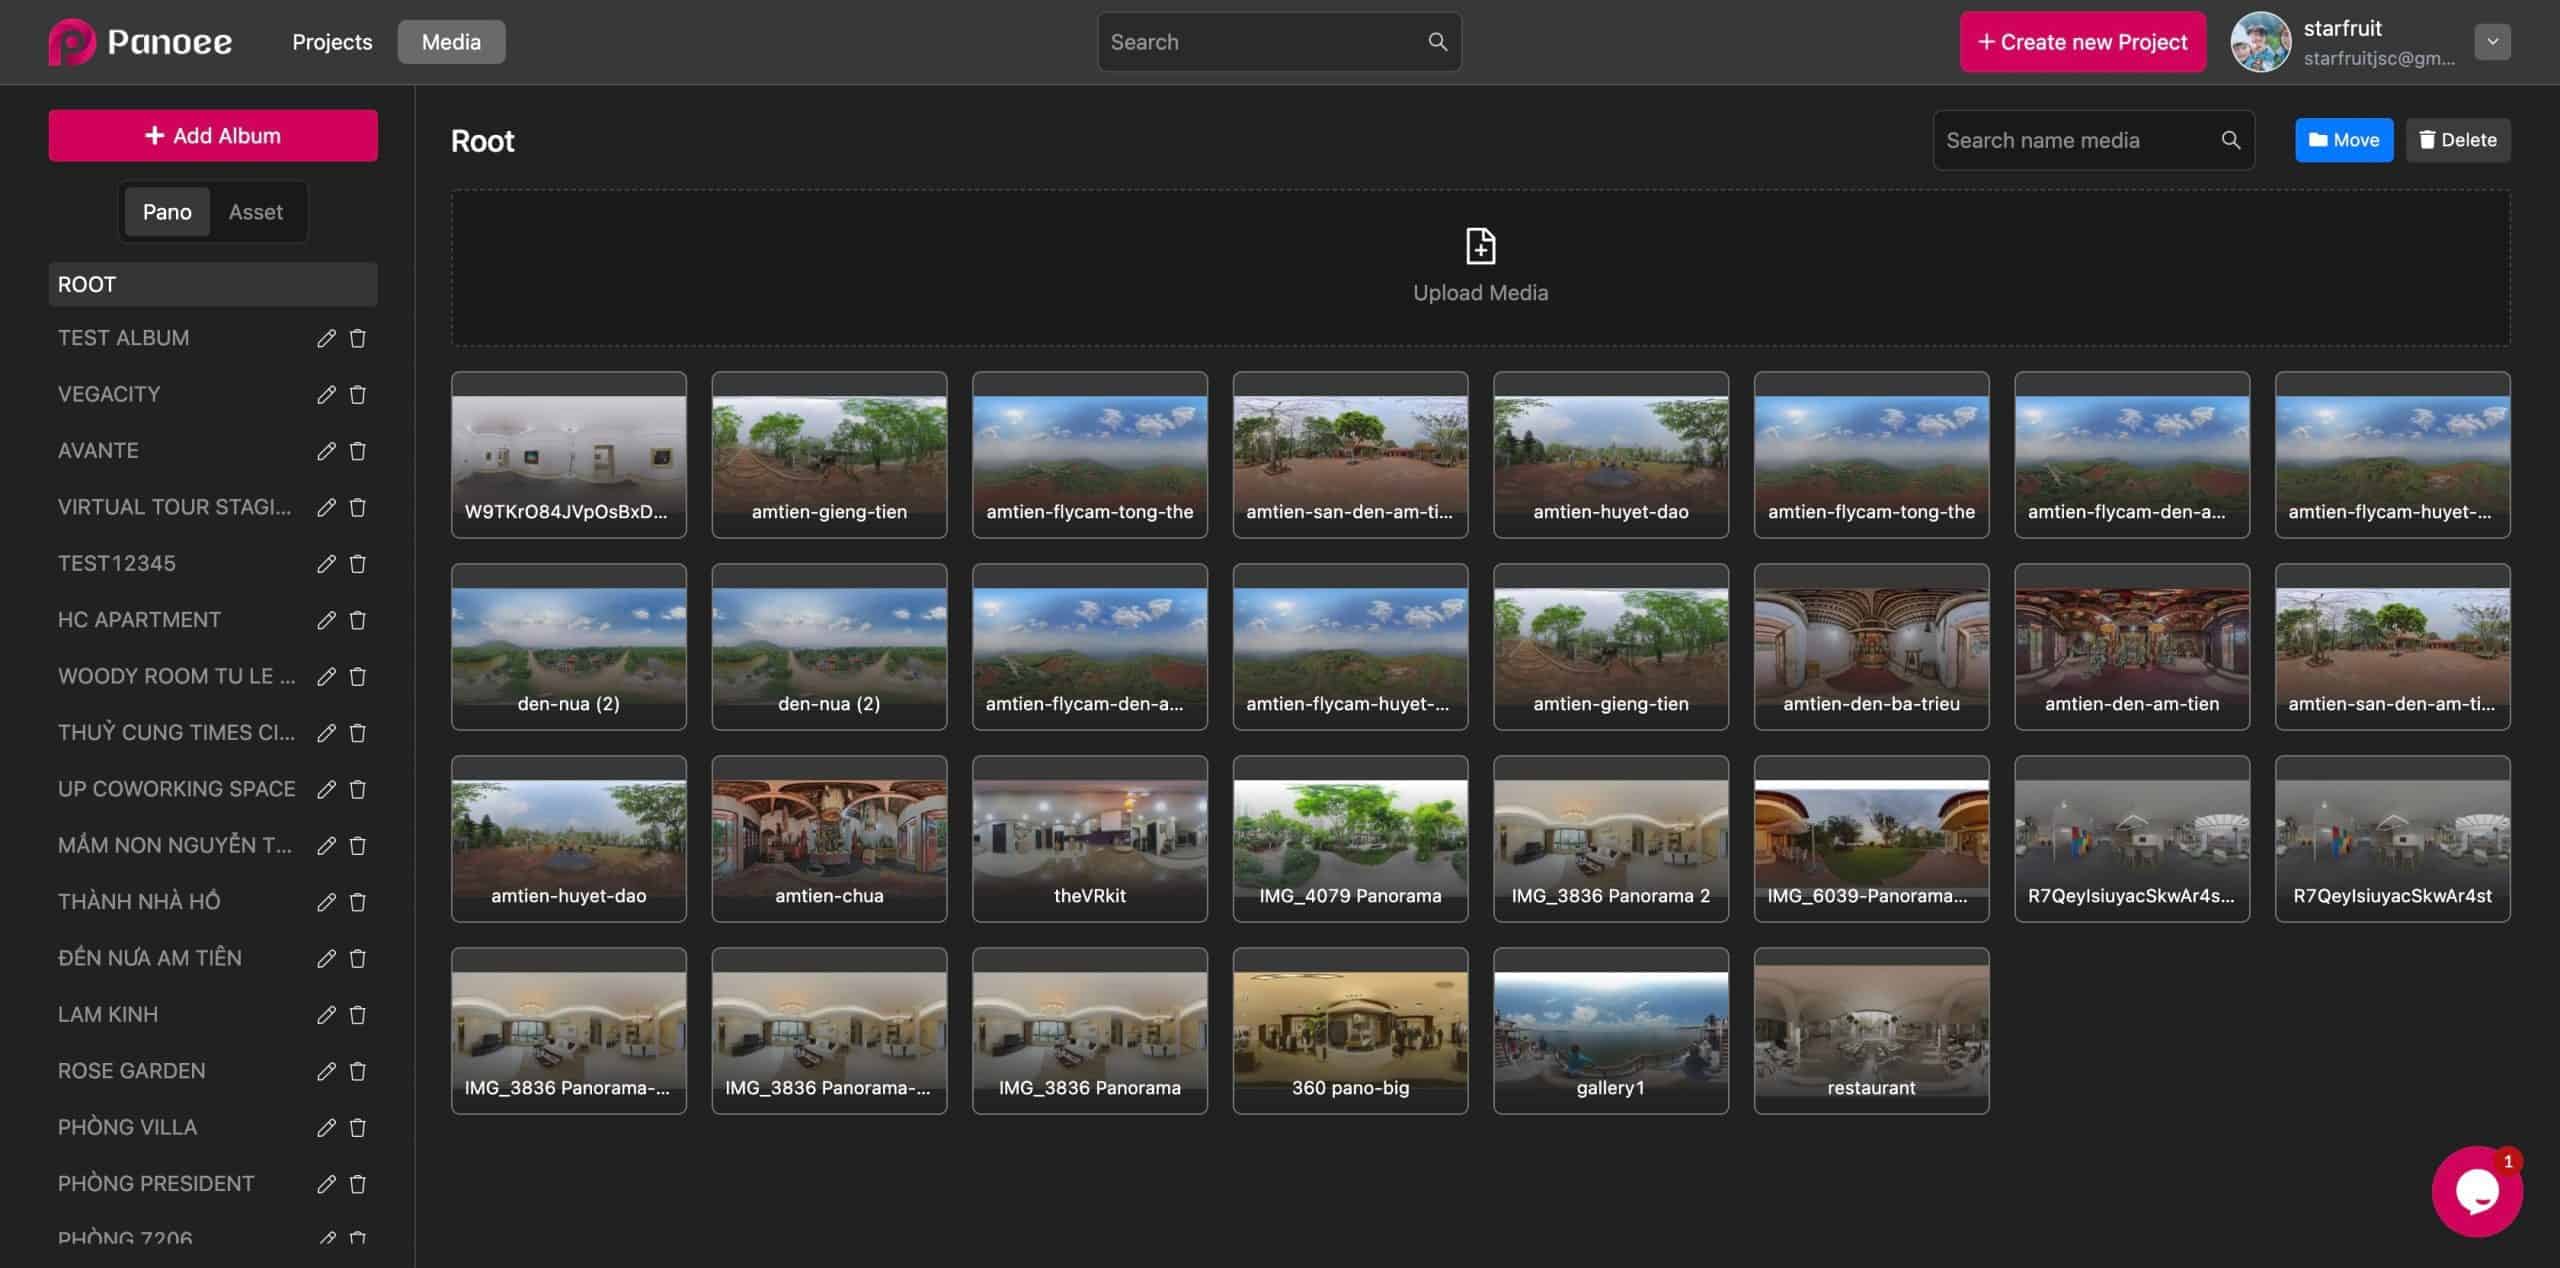Click magnifier icon in Search name media
2560x1268 pixels.
point(2230,140)
